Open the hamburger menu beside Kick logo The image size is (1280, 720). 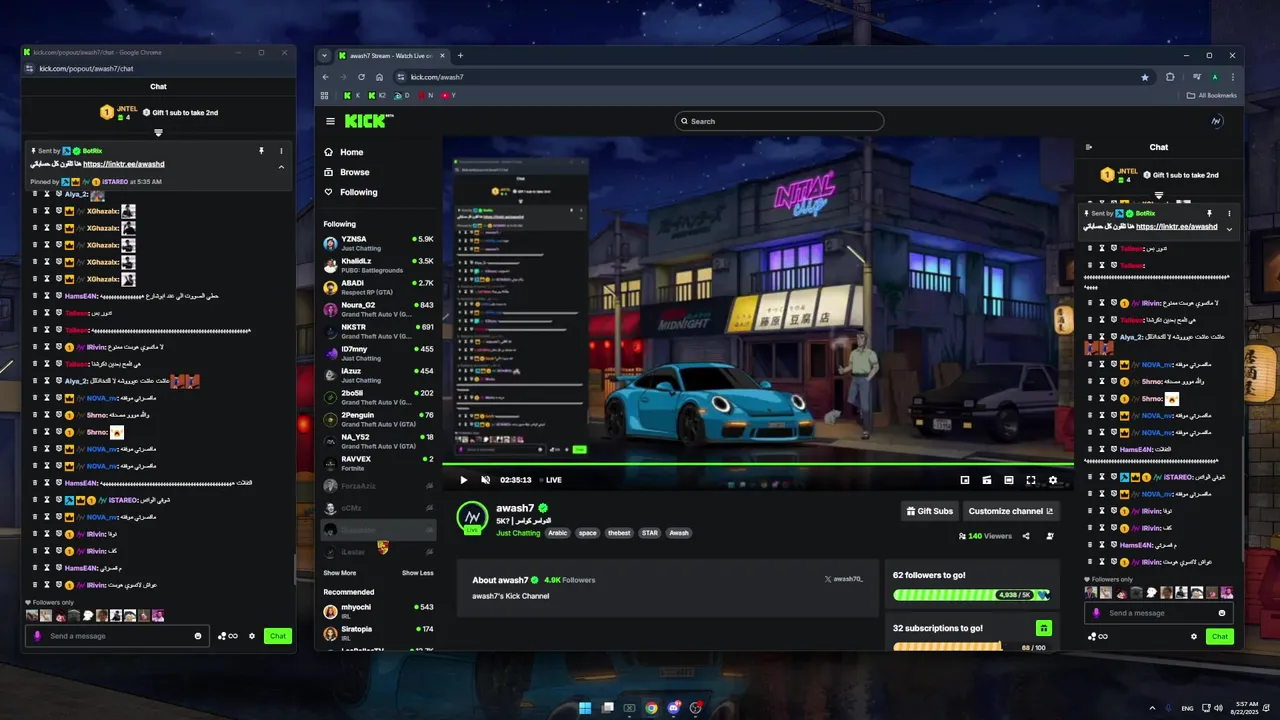(330, 121)
